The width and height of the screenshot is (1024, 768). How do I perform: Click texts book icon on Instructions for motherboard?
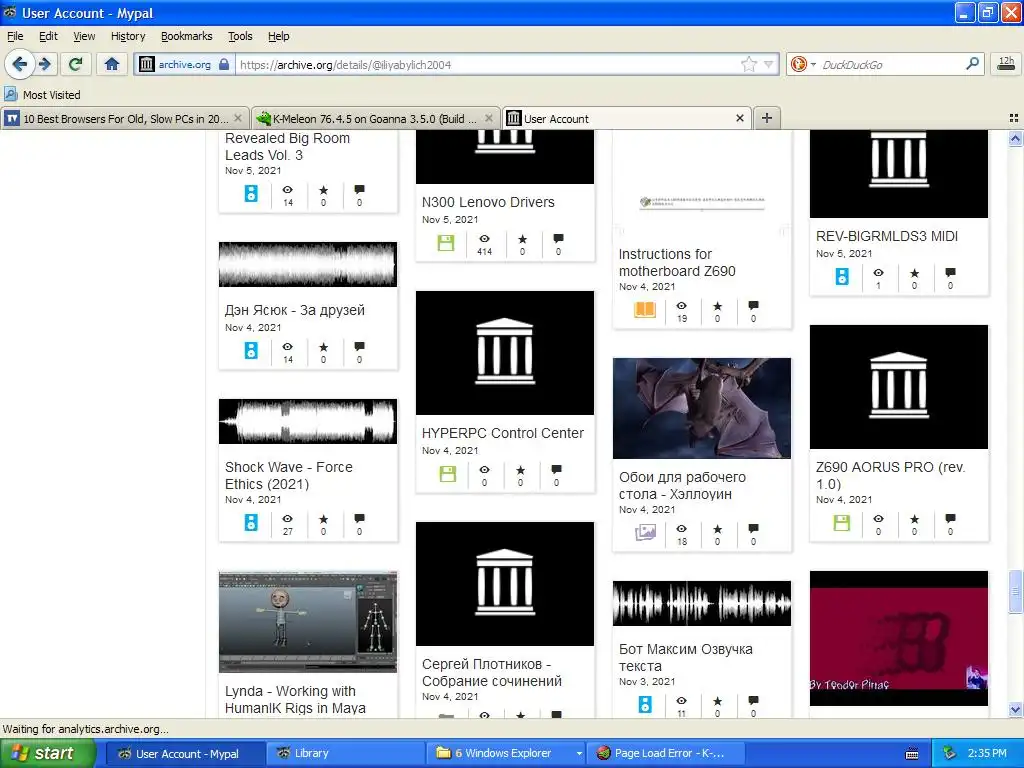coord(645,310)
